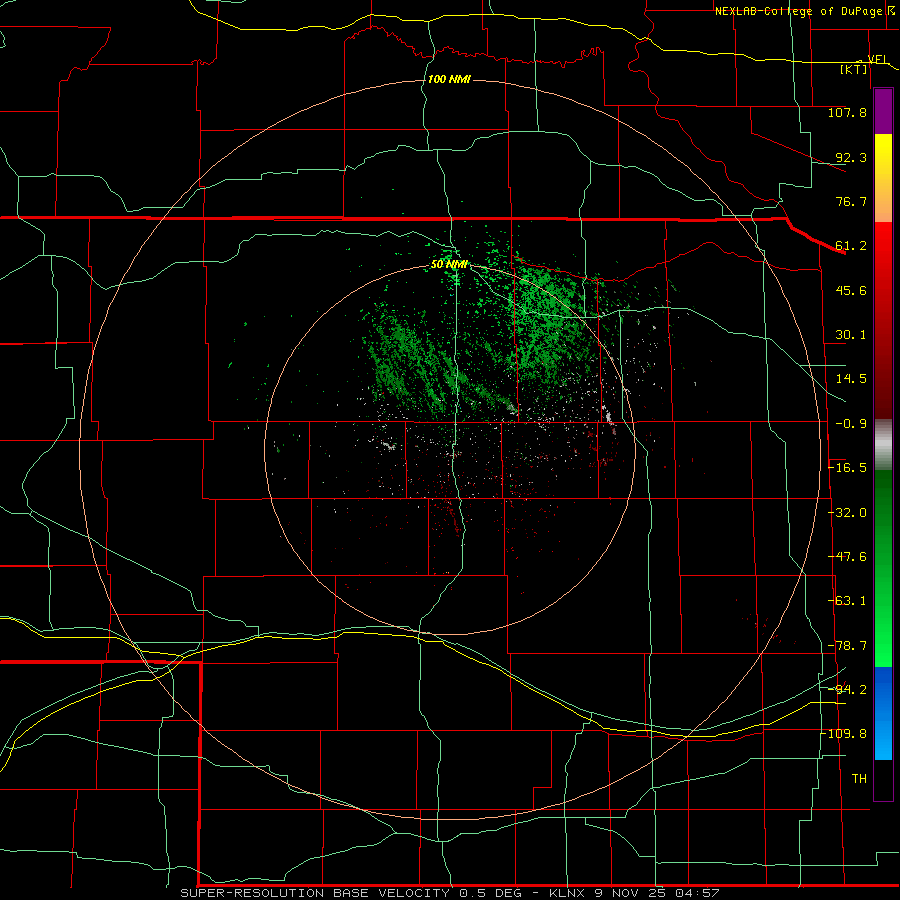Click the 45.6 value on velocity scale
The width and height of the screenshot is (900, 900).
(851, 290)
